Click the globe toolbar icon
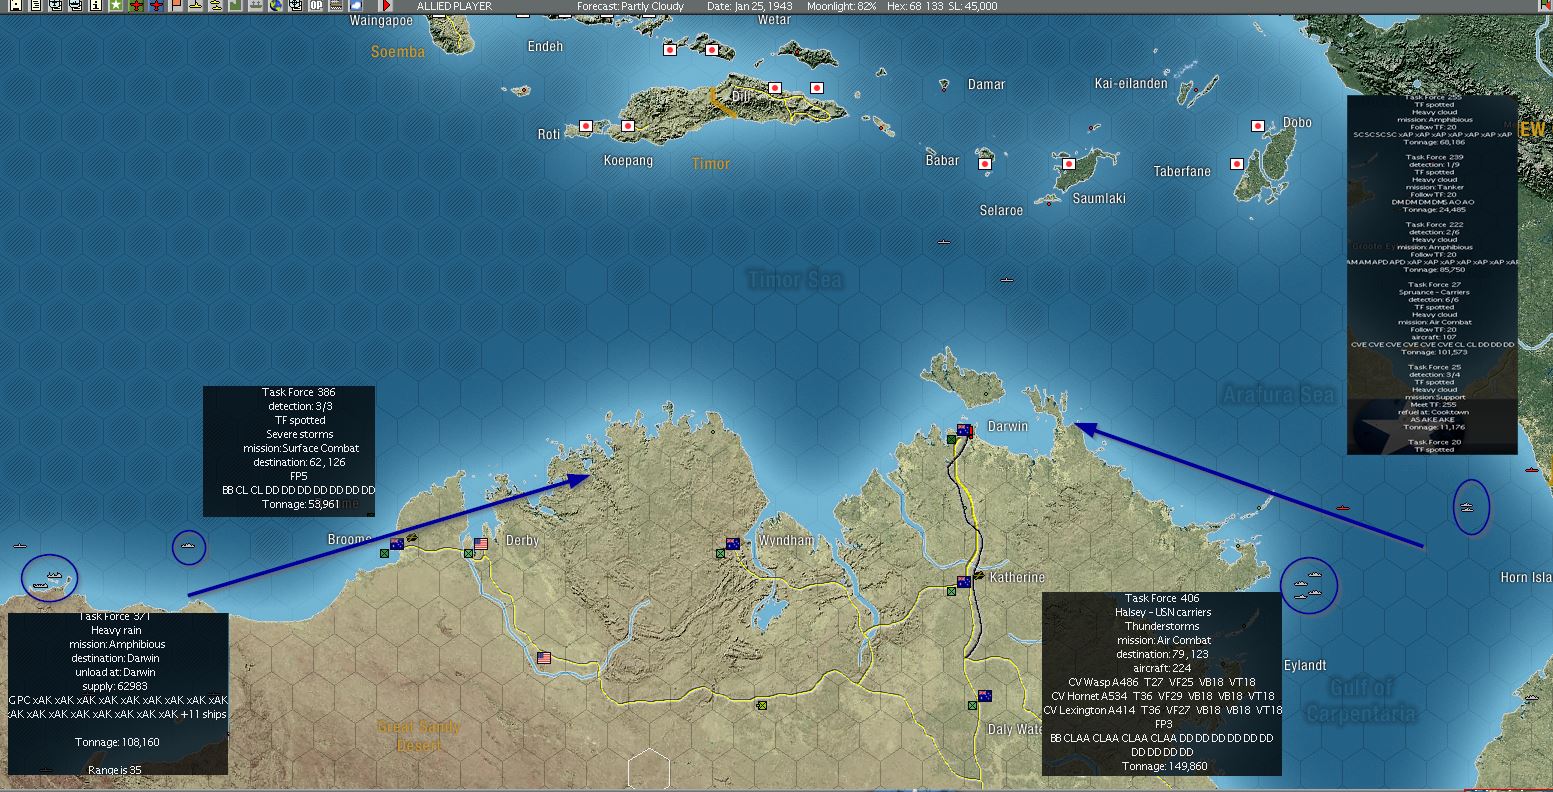The width and height of the screenshot is (1553, 792). (275, 6)
